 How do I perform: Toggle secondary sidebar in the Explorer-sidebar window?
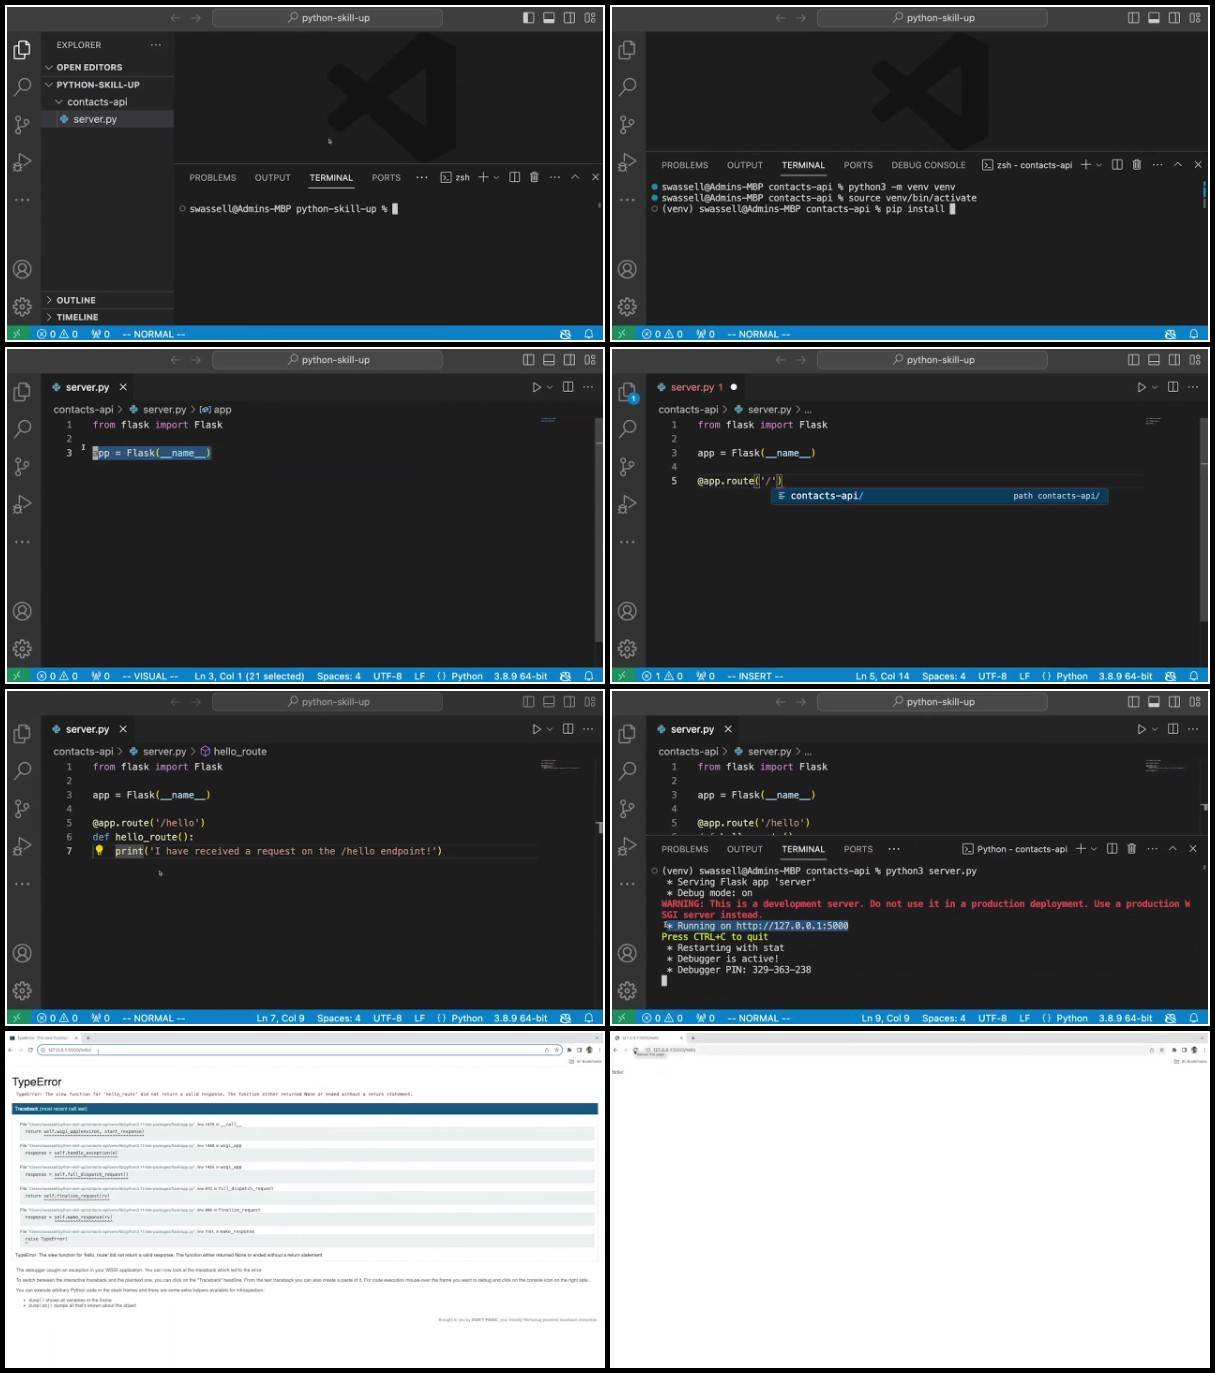(x=569, y=18)
